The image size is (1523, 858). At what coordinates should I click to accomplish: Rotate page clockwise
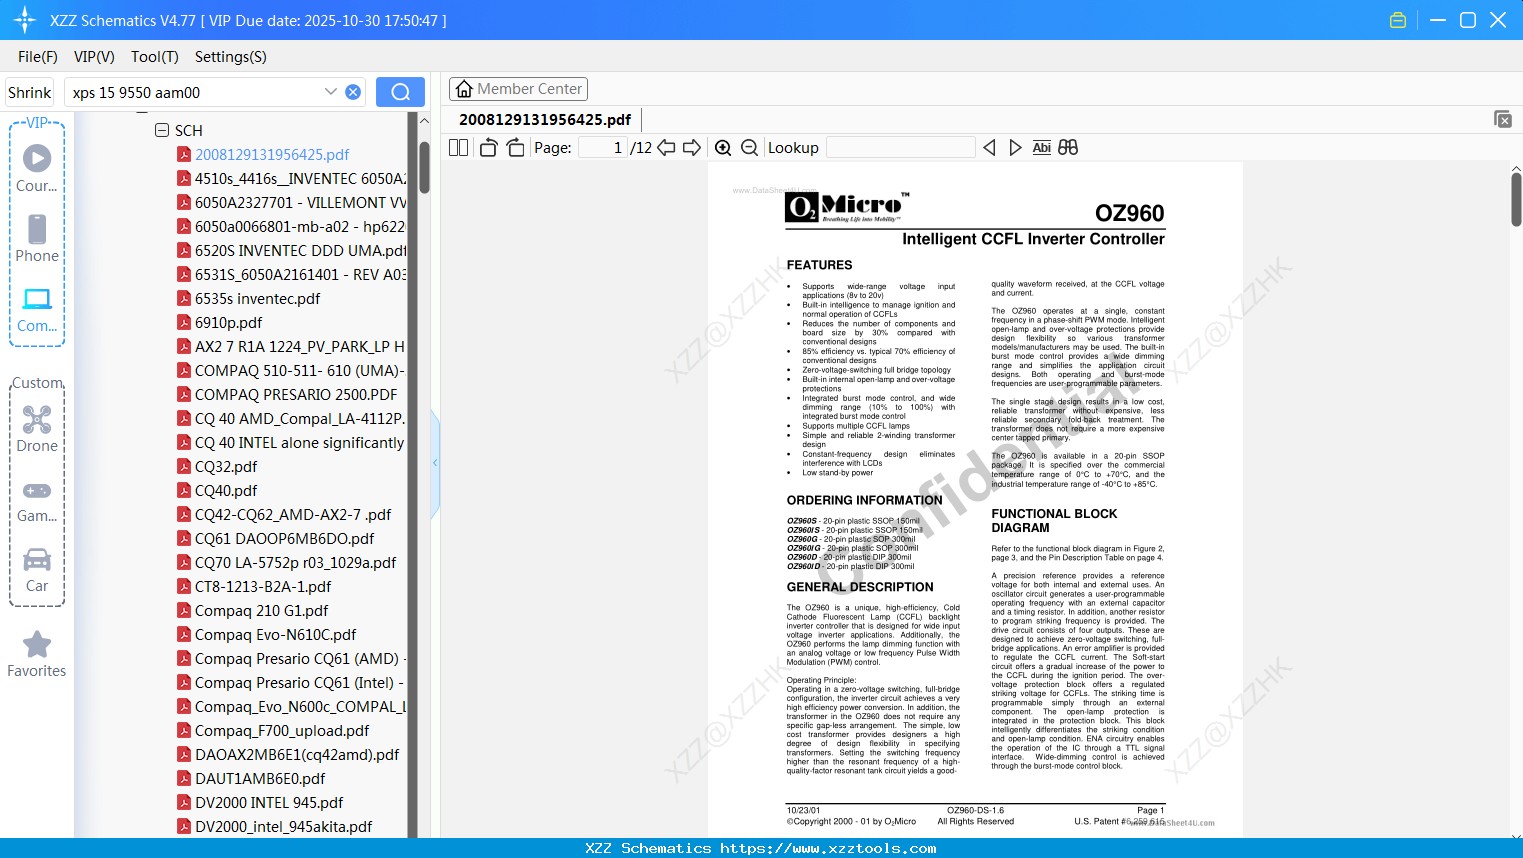tap(515, 148)
